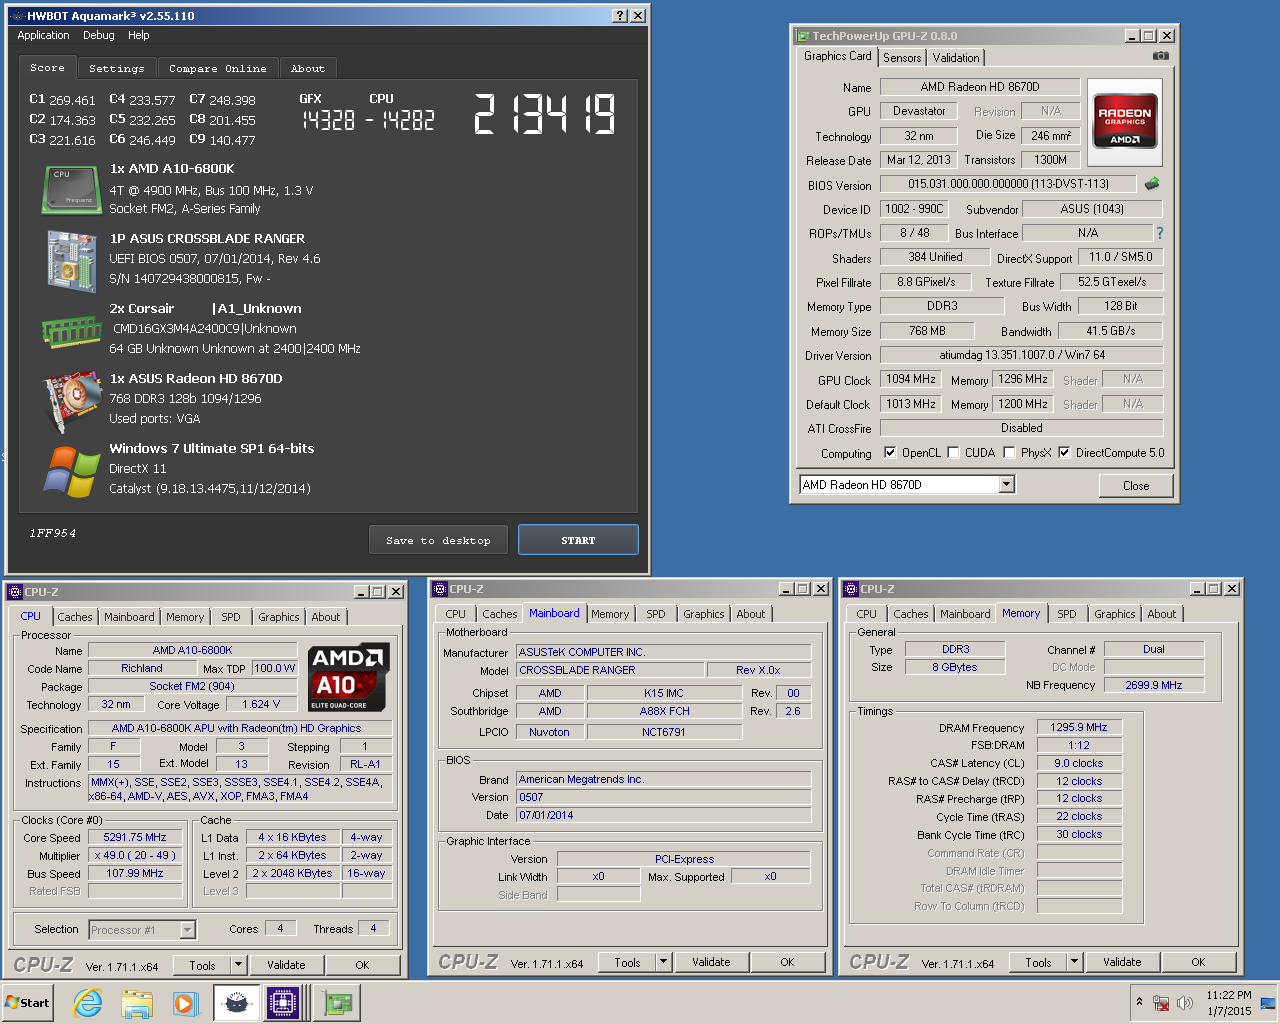
Task: Open Internet Explorer from the taskbar
Action: 88,1003
